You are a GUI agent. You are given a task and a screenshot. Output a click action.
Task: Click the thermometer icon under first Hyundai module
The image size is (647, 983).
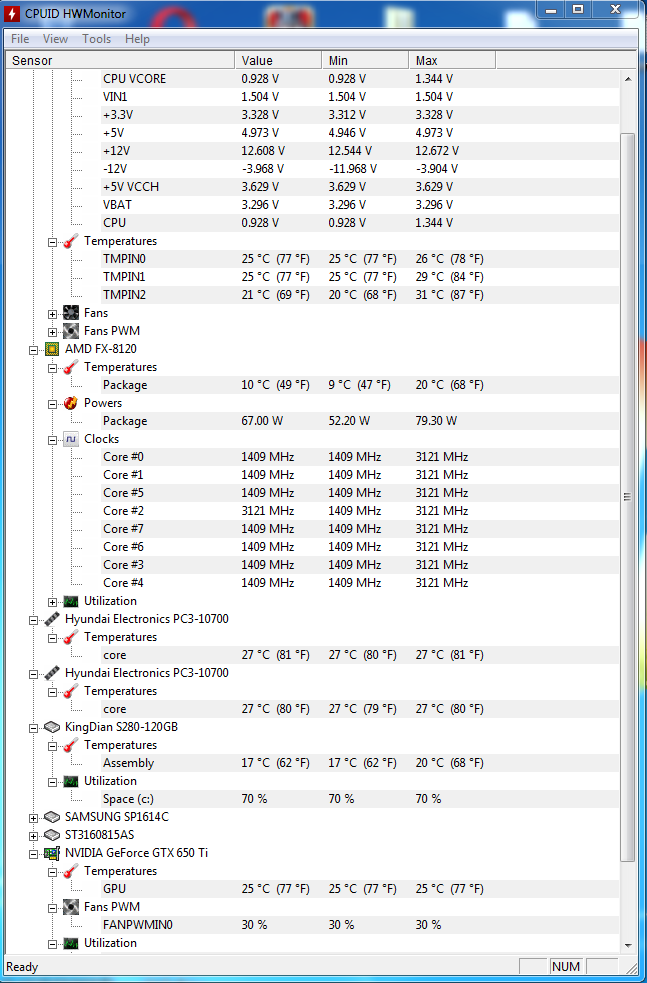(71, 637)
